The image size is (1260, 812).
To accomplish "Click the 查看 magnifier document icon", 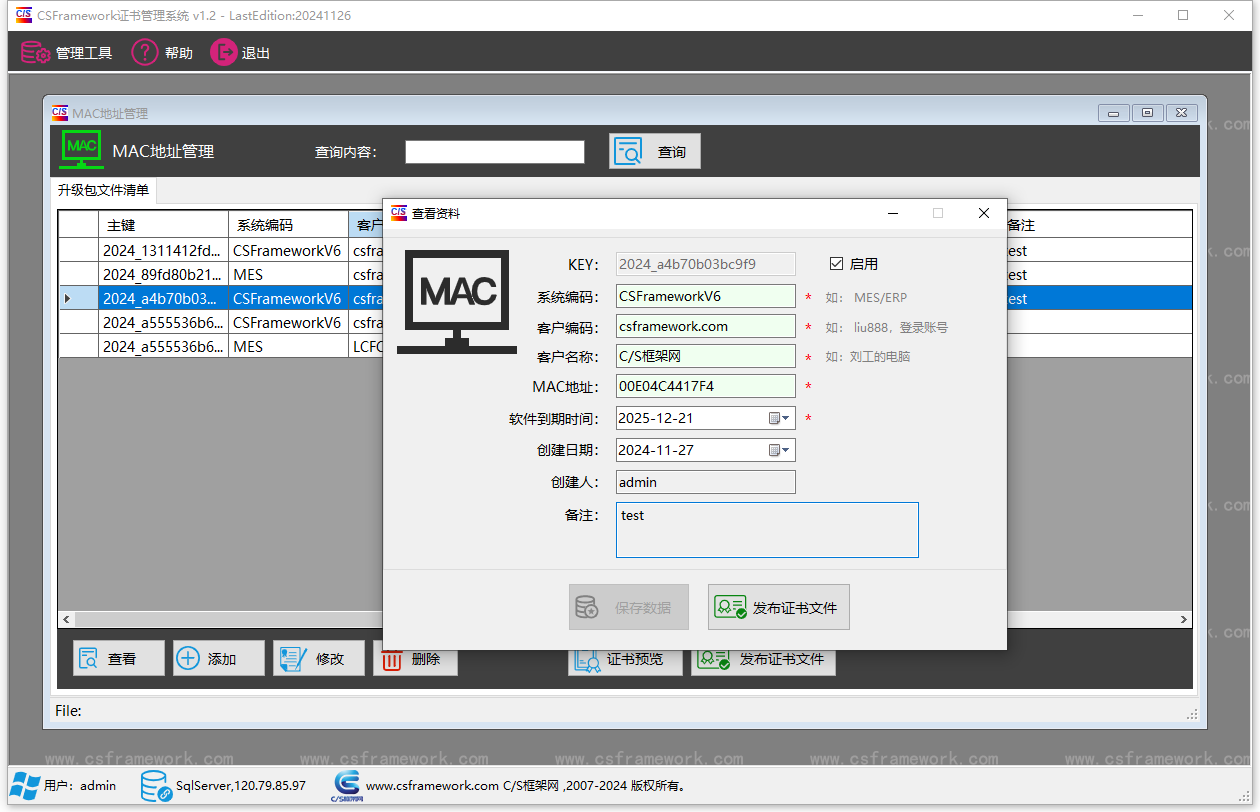I will [x=90, y=658].
